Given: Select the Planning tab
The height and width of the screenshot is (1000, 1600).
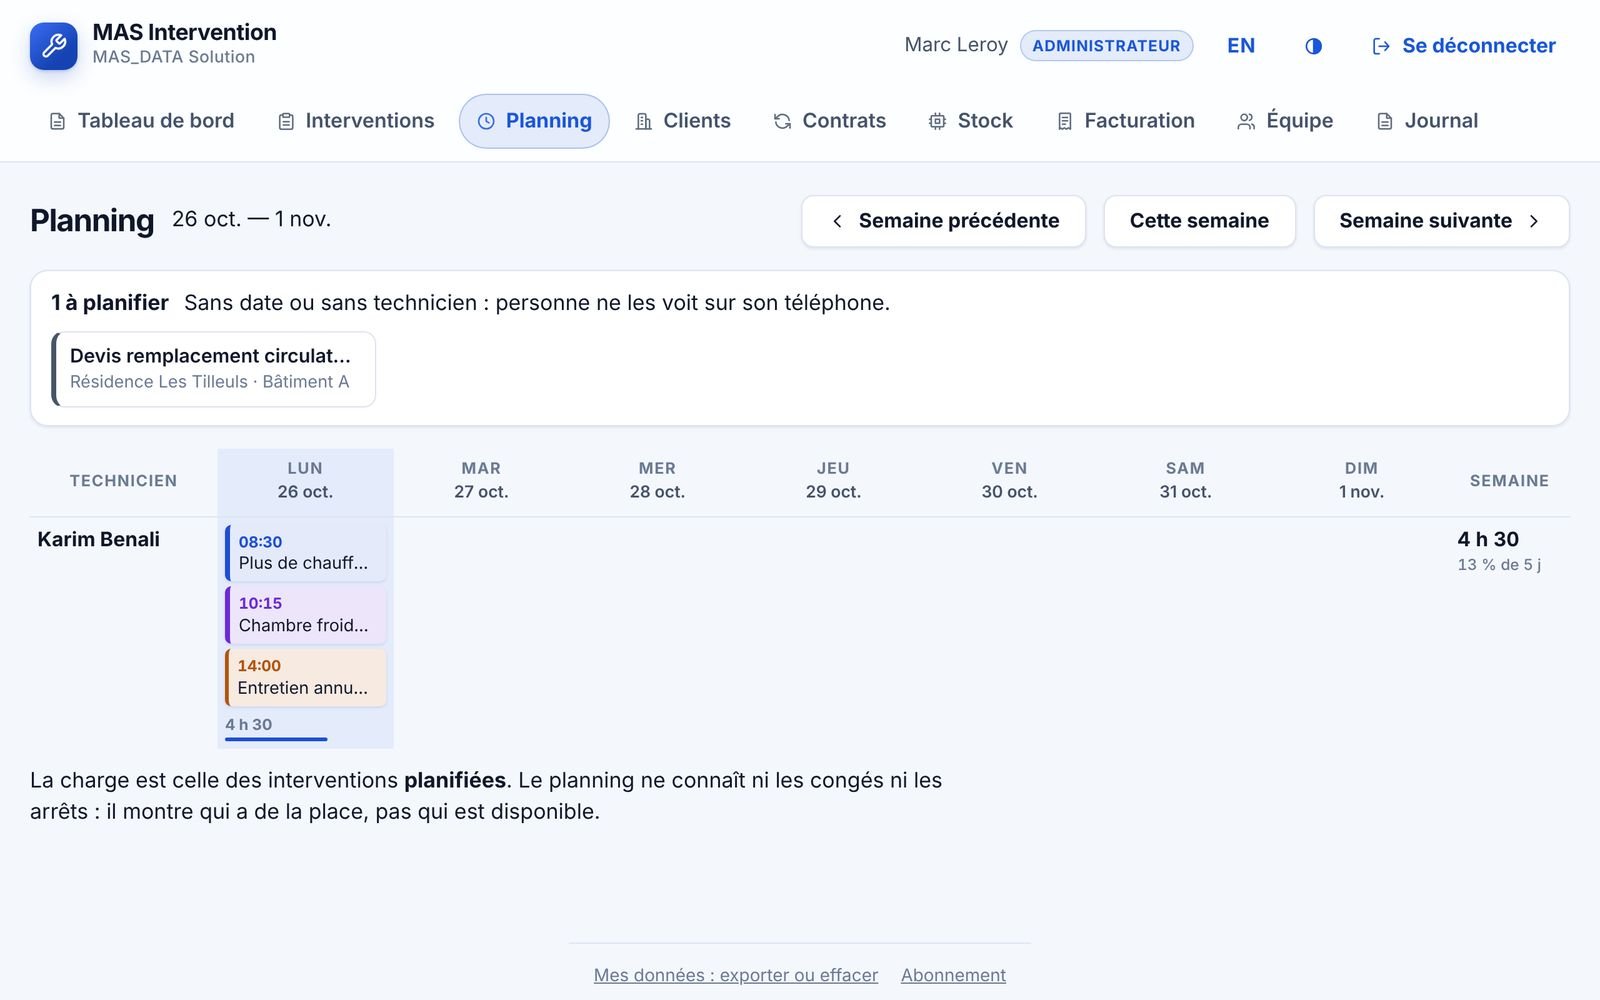Looking at the screenshot, I should 534,121.
